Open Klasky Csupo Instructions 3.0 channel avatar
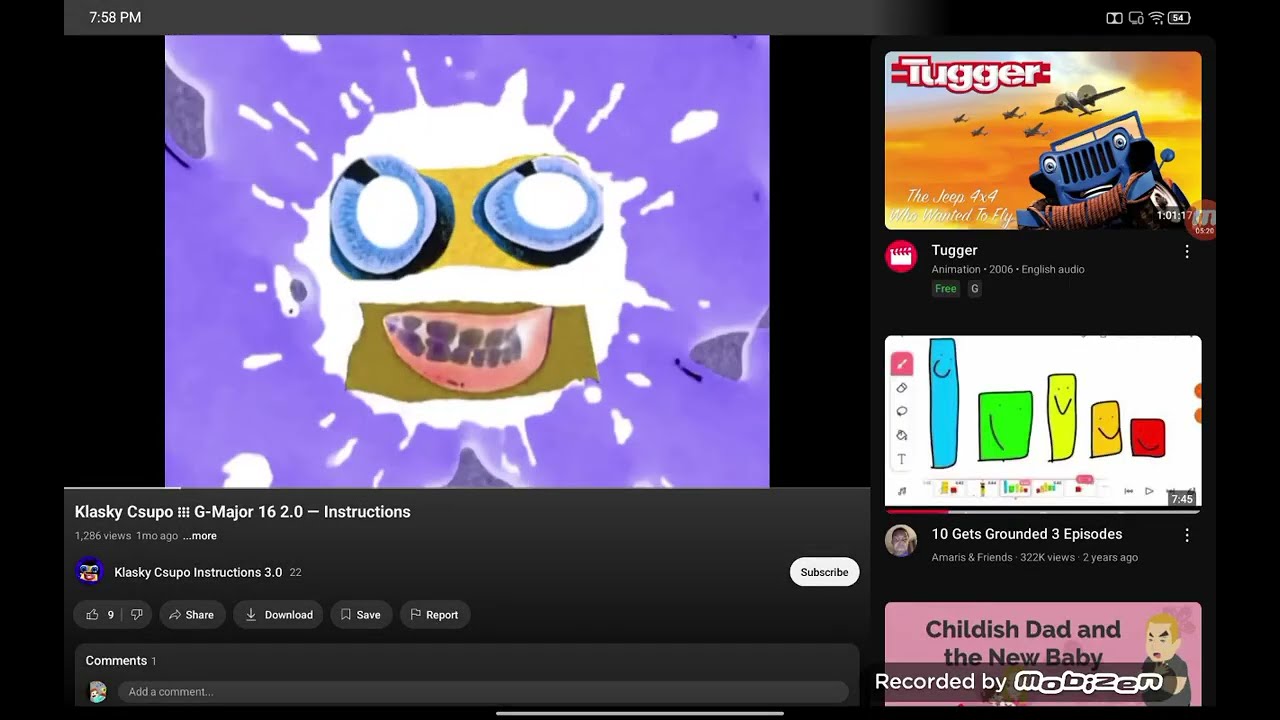The image size is (1280, 720). coord(89,572)
